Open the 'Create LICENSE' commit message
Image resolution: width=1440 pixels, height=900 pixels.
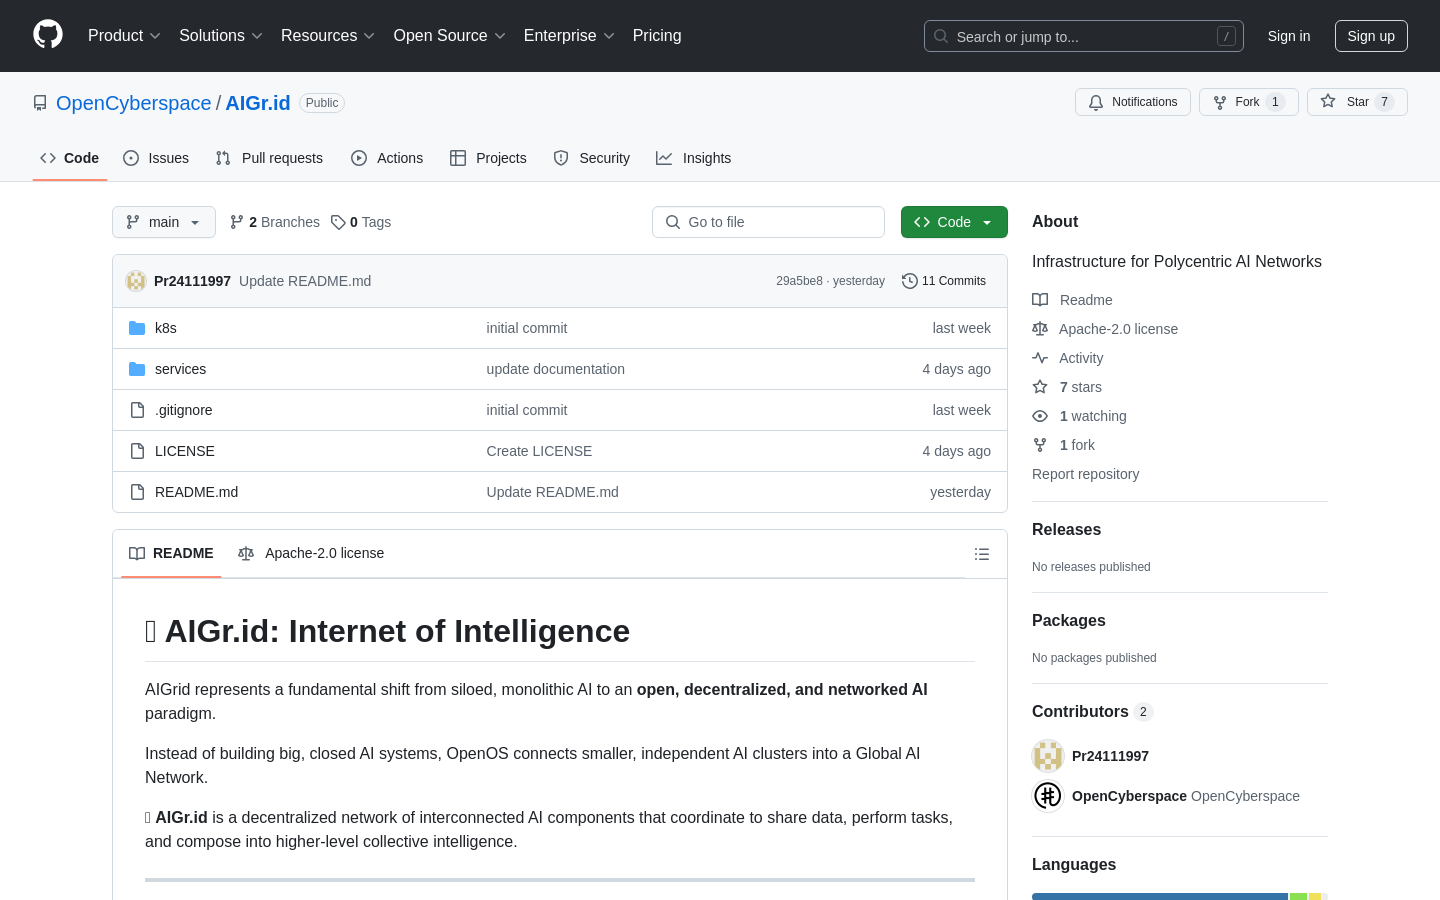539,451
